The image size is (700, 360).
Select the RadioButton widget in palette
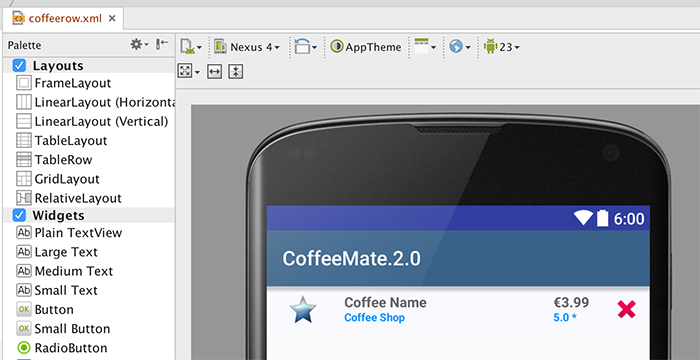point(62,347)
